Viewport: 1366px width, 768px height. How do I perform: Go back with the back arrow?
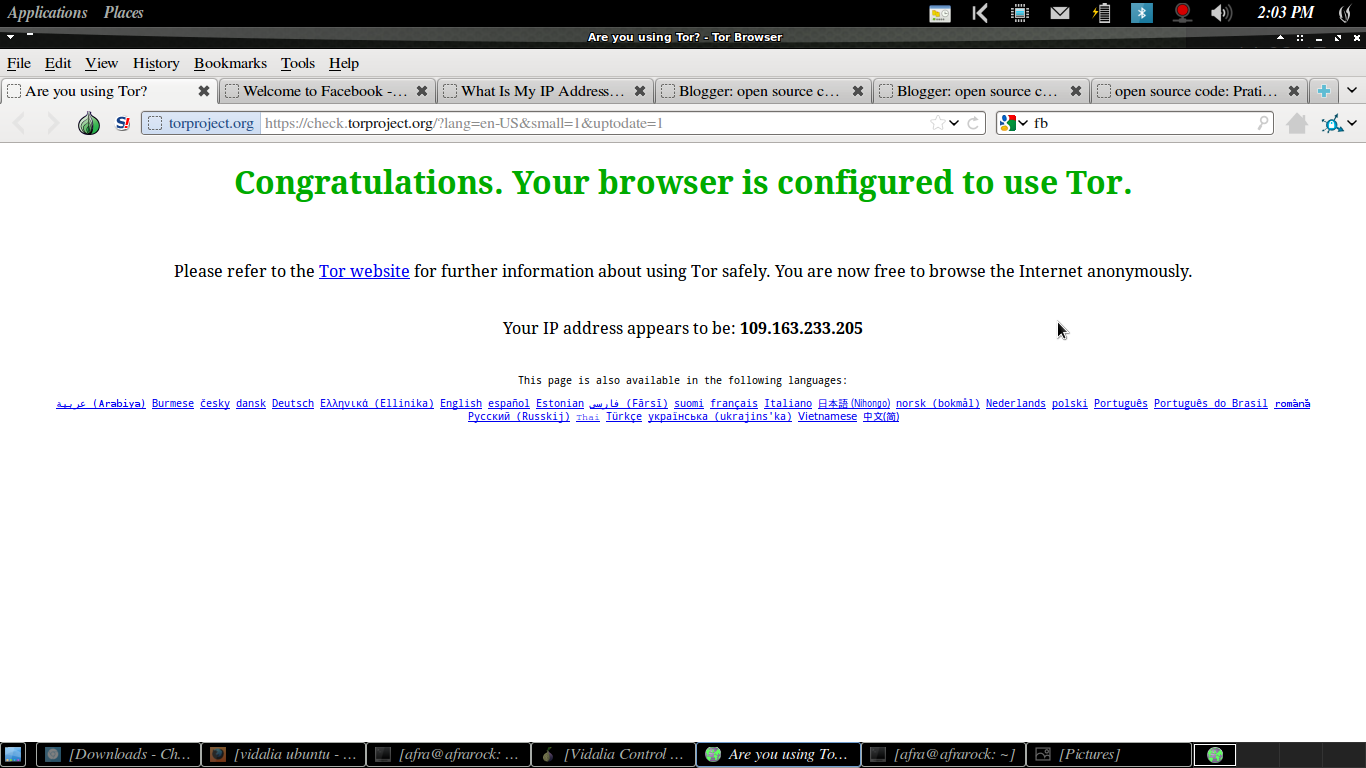click(20, 123)
